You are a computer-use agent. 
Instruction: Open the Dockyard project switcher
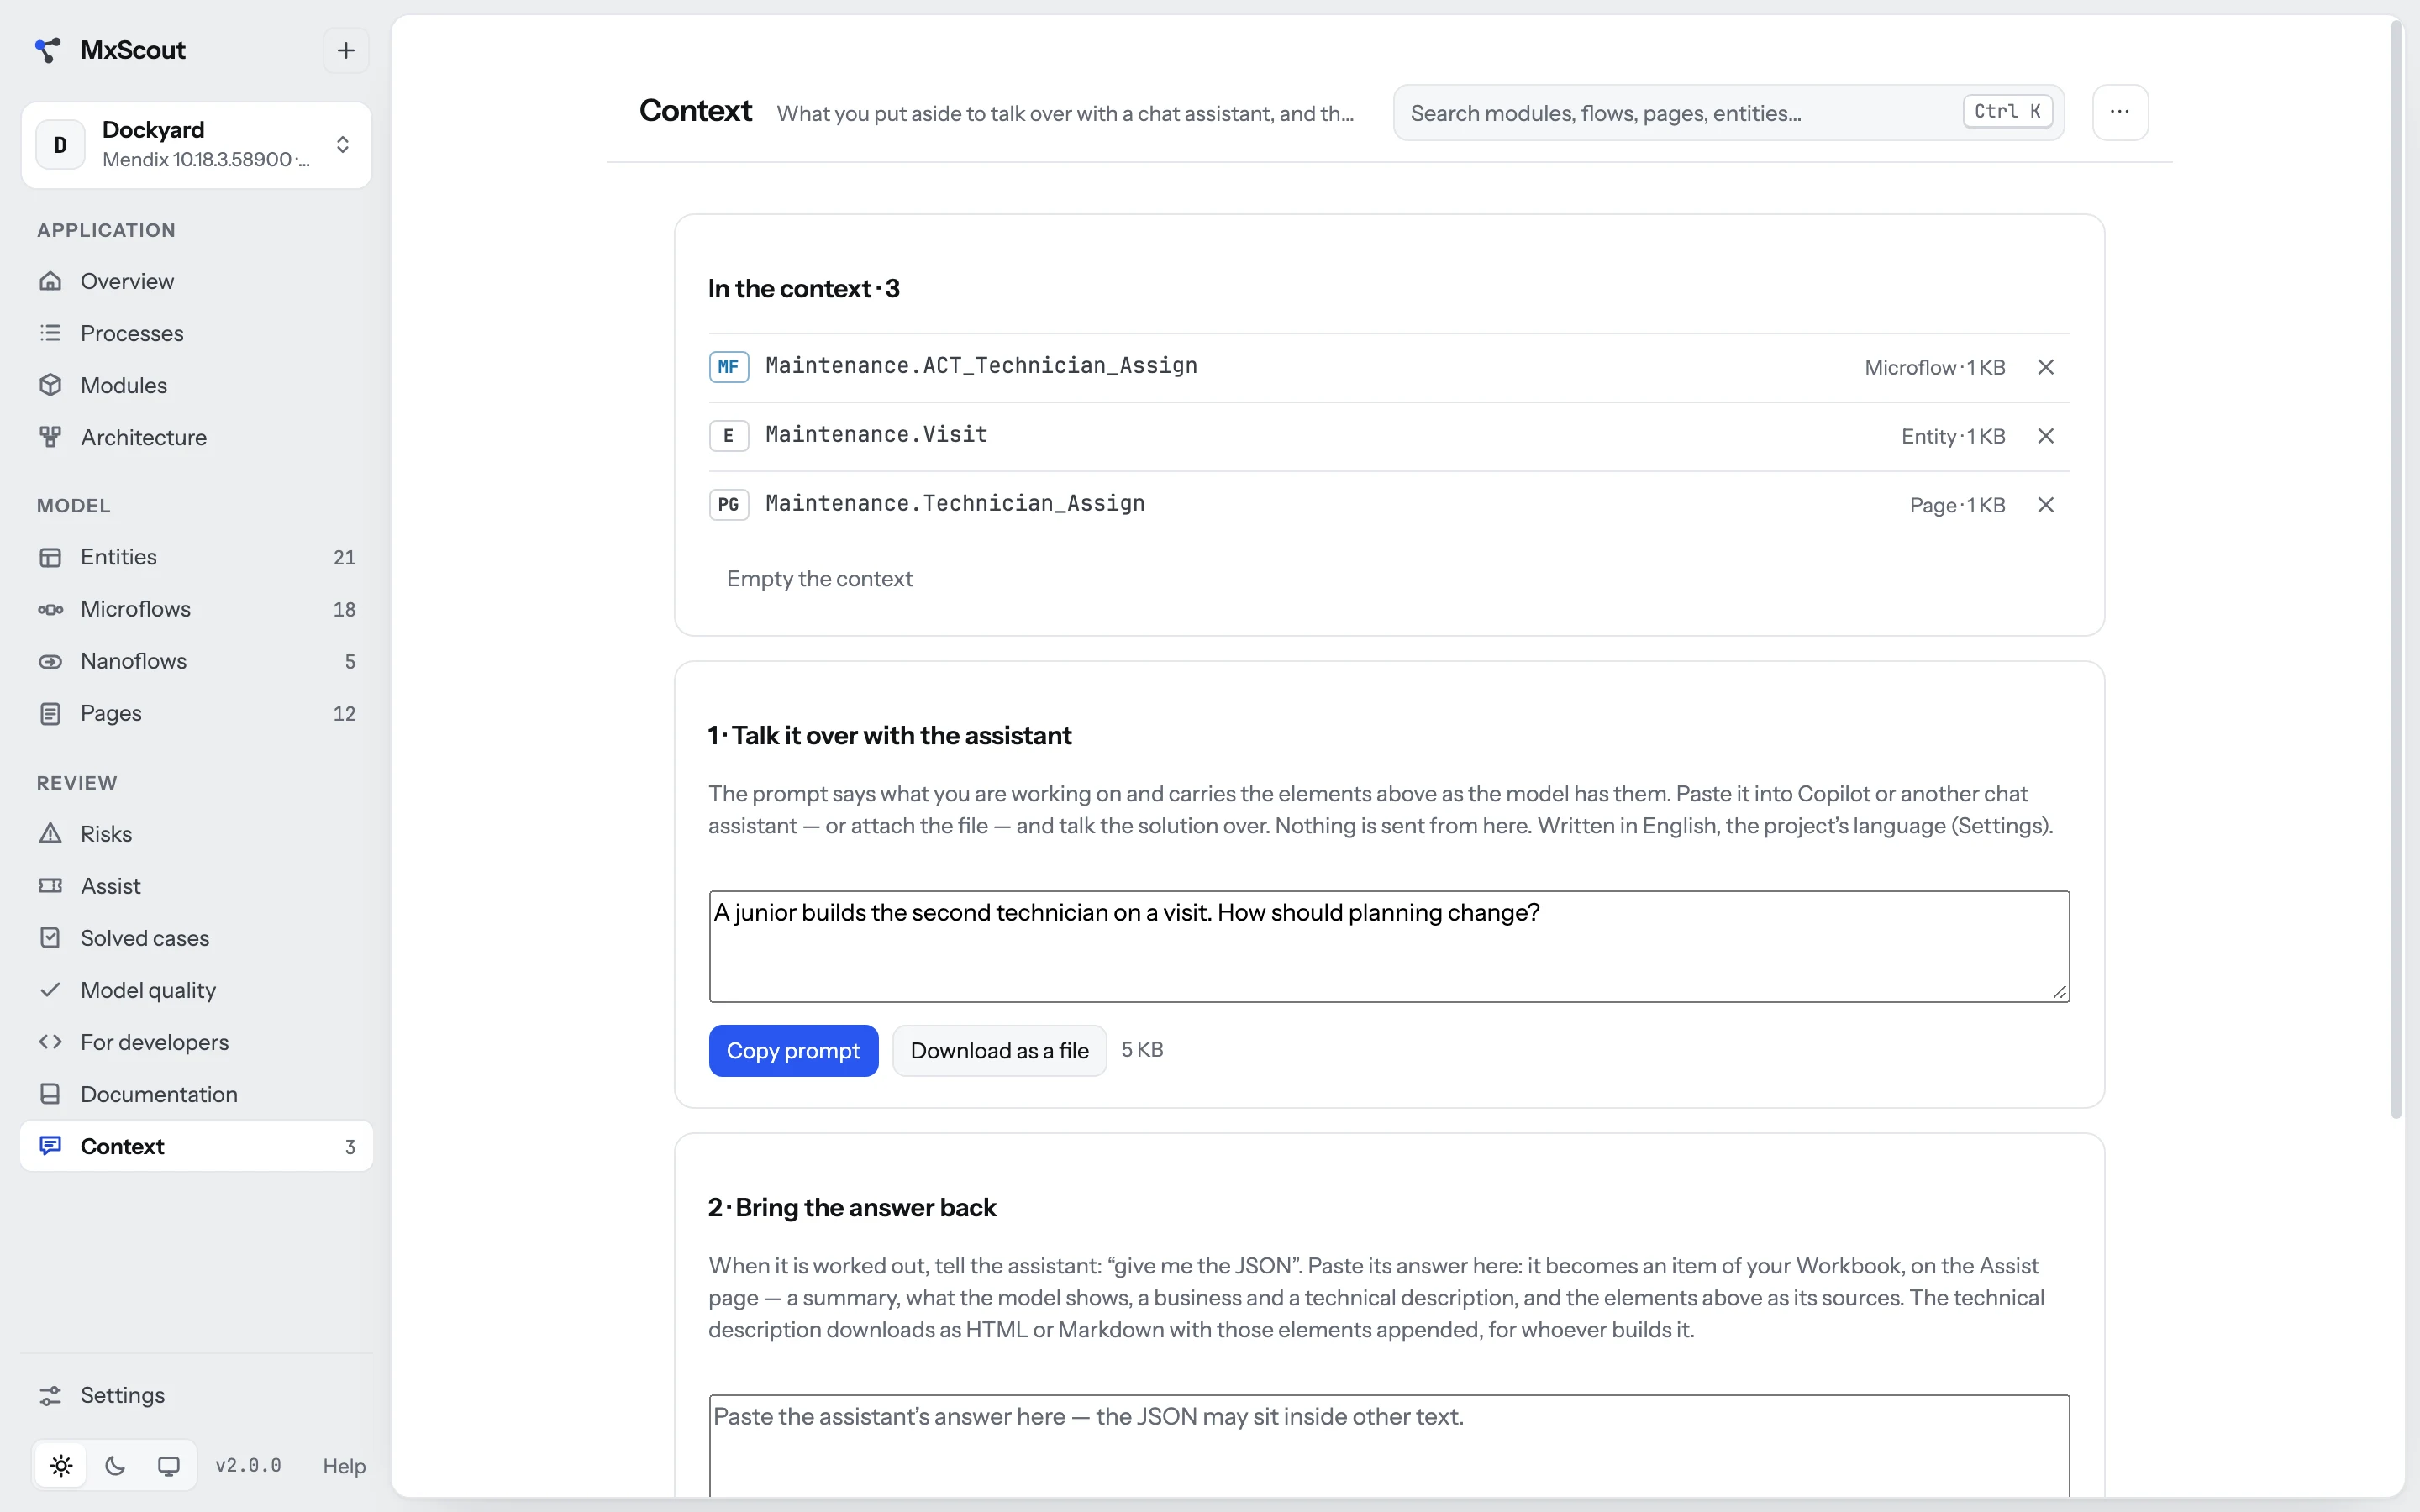pyautogui.click(x=196, y=145)
